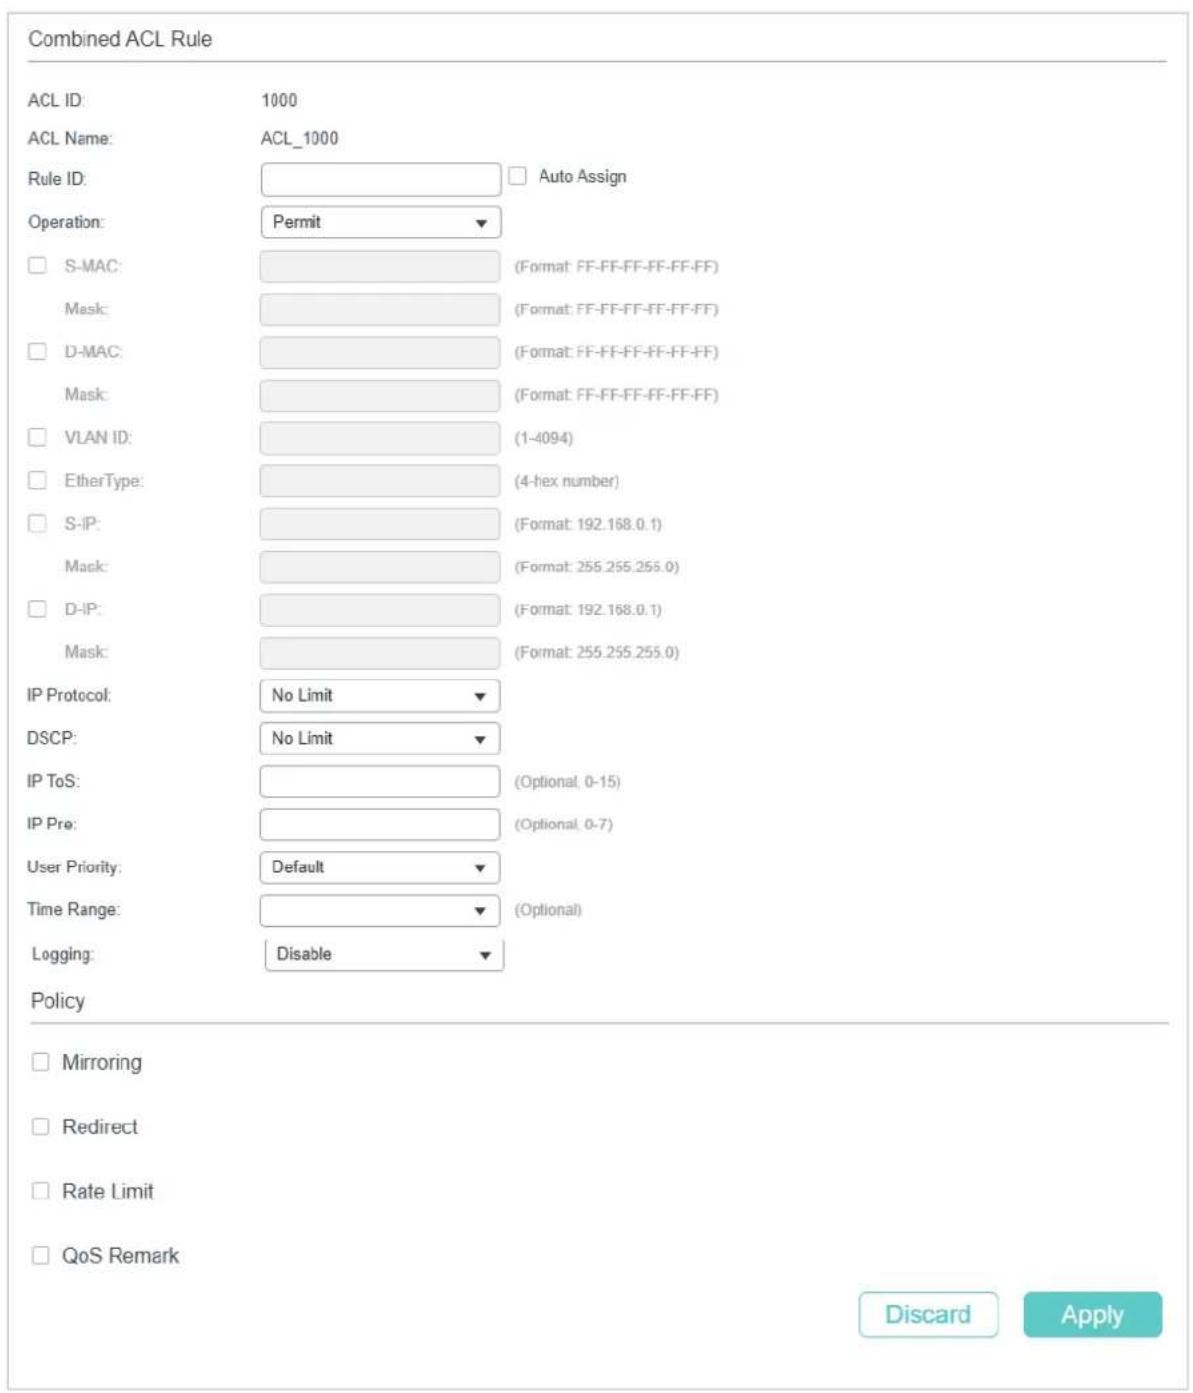Click the Rule ID input field
This screenshot has height=1393, width=1193.
(x=380, y=179)
